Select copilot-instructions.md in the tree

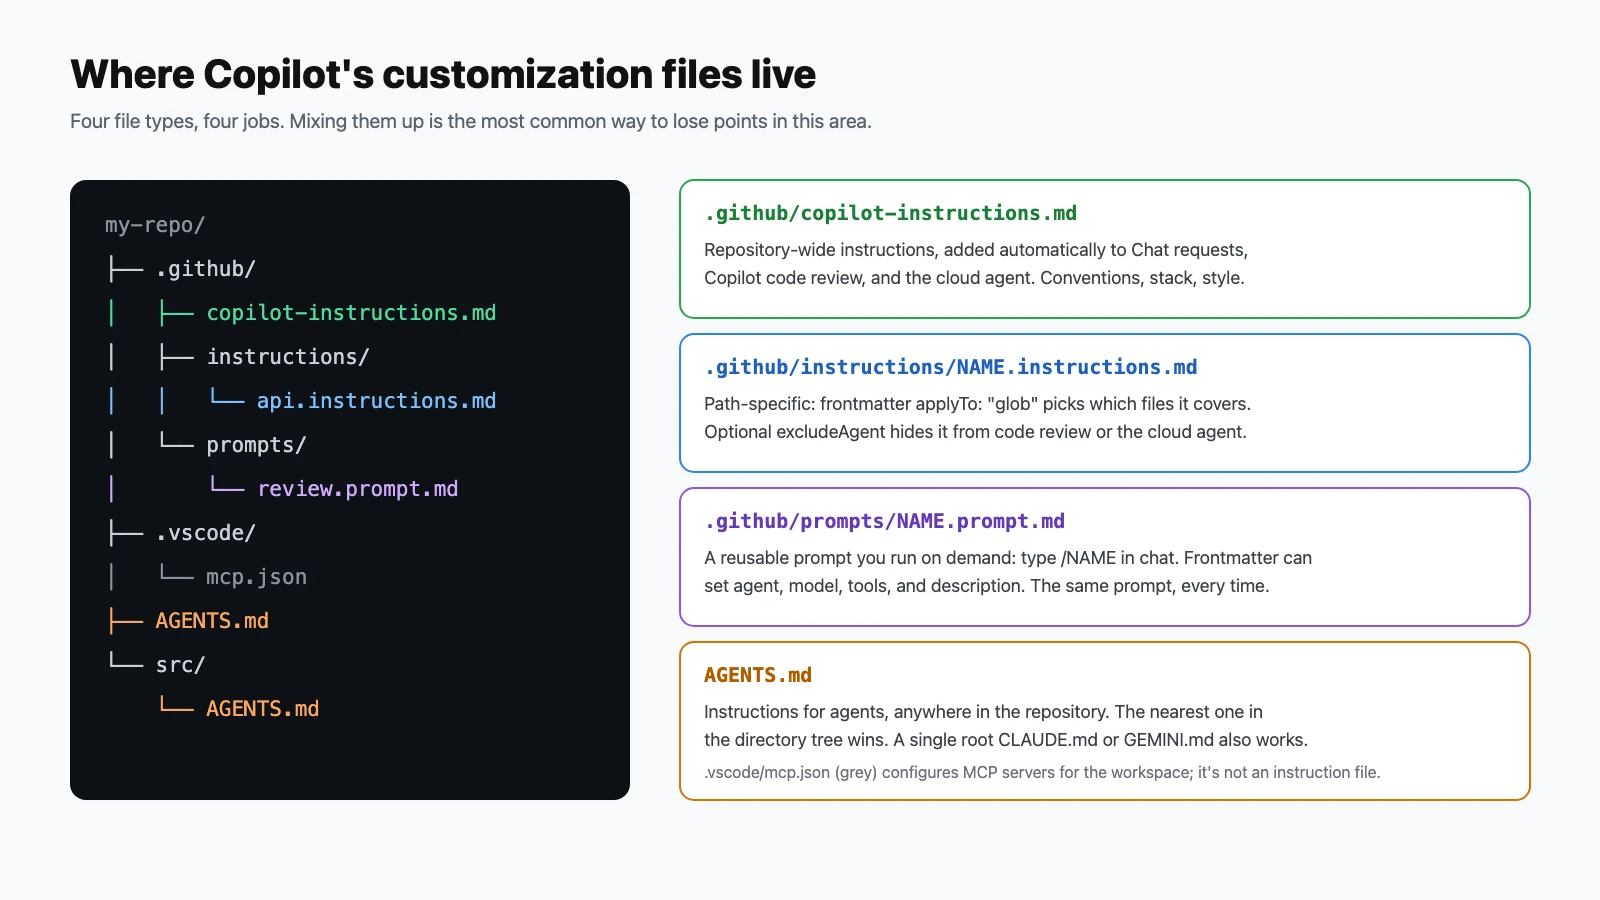[x=351, y=313]
